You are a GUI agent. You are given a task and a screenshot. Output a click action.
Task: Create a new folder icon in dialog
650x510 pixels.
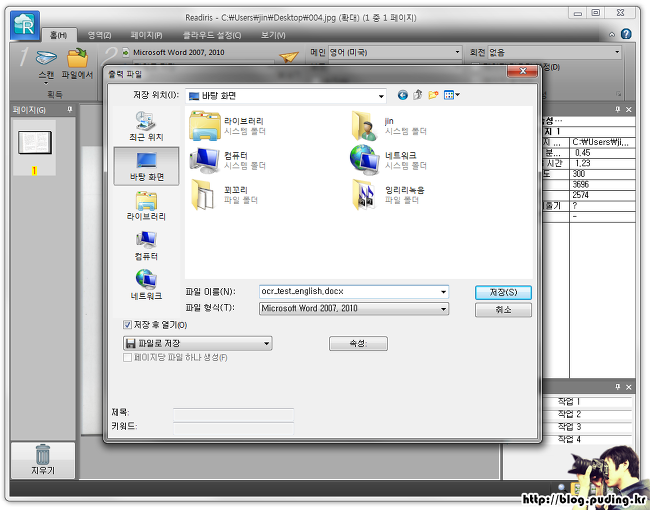coord(433,95)
